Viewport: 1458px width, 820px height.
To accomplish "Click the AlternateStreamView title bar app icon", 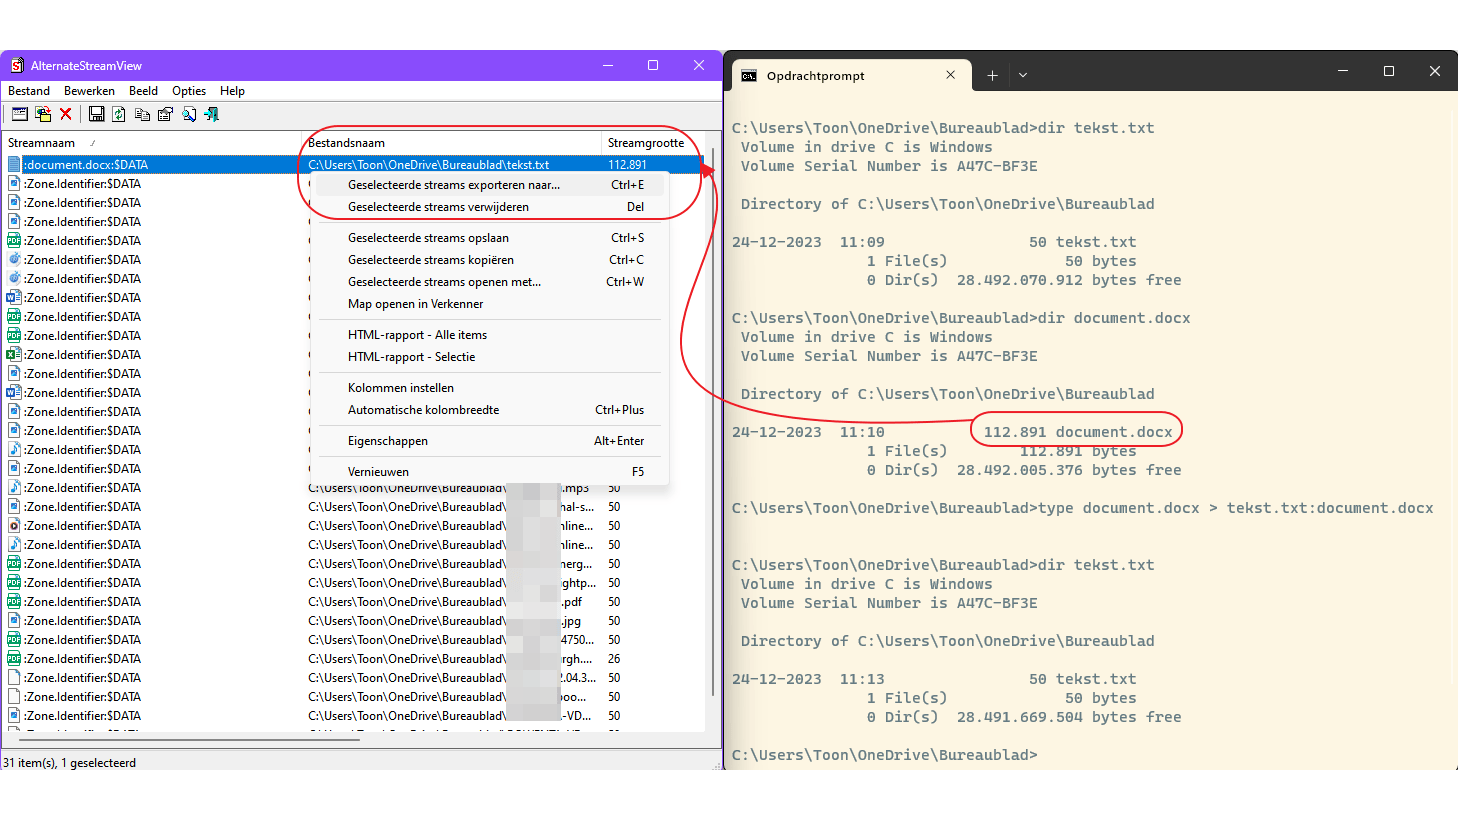I will [x=17, y=65].
